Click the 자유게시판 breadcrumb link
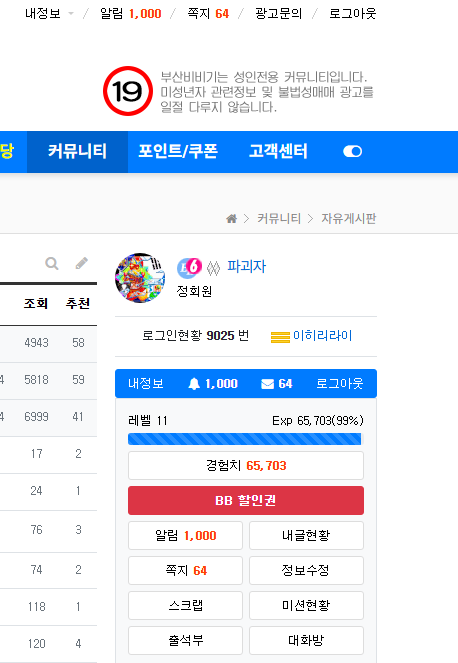The image size is (458, 663). pyautogui.click(x=348, y=219)
